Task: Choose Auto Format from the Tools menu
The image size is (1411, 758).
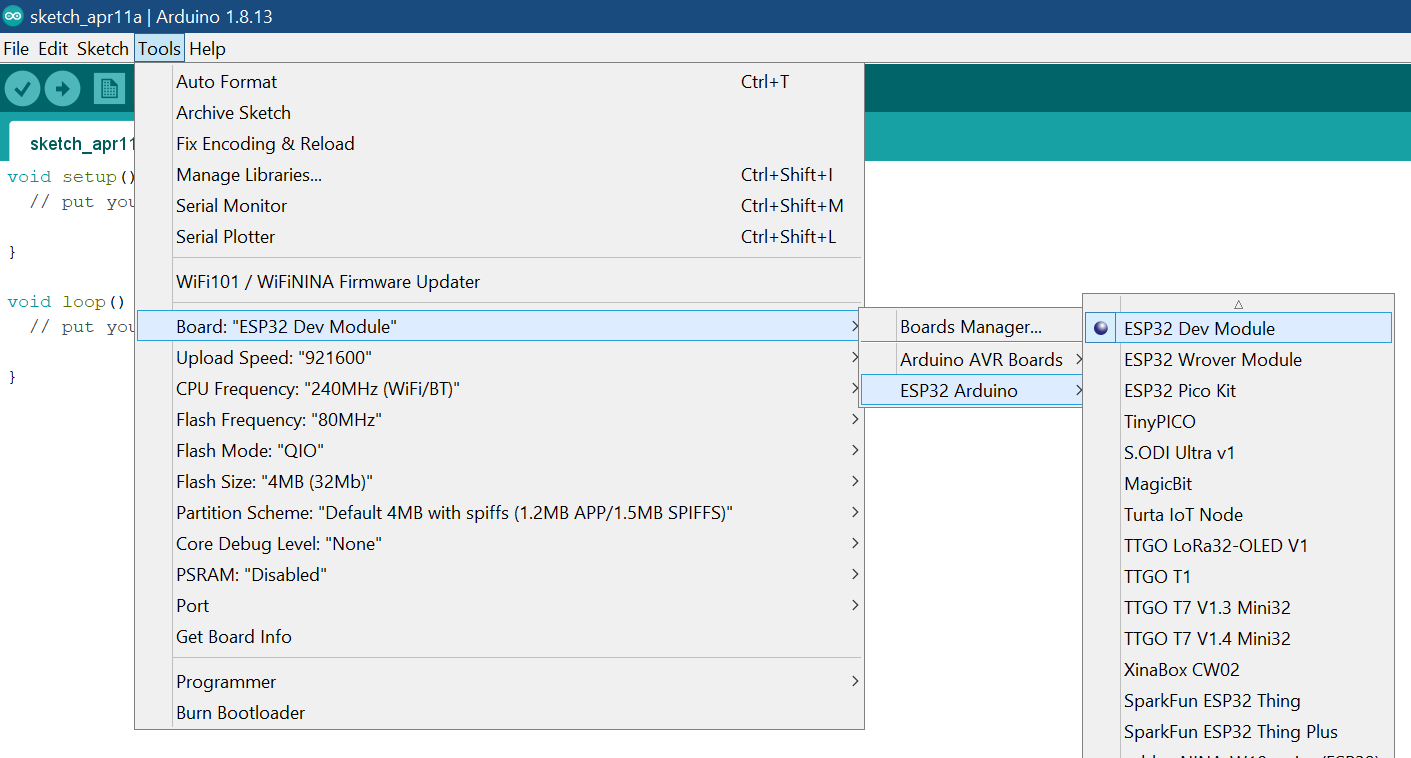Action: (499, 82)
